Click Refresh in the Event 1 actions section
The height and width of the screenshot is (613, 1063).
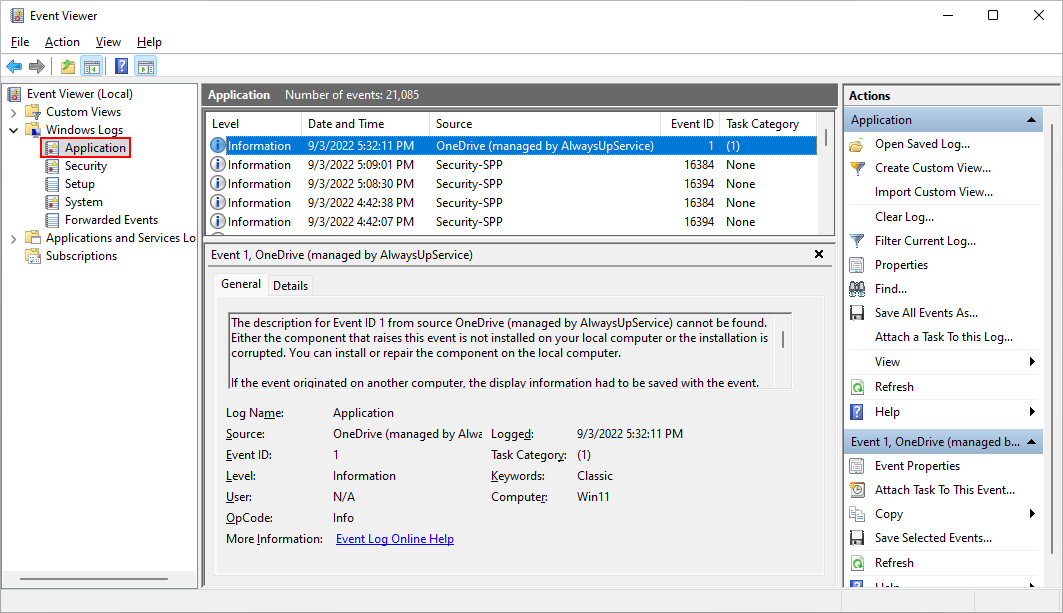point(894,563)
